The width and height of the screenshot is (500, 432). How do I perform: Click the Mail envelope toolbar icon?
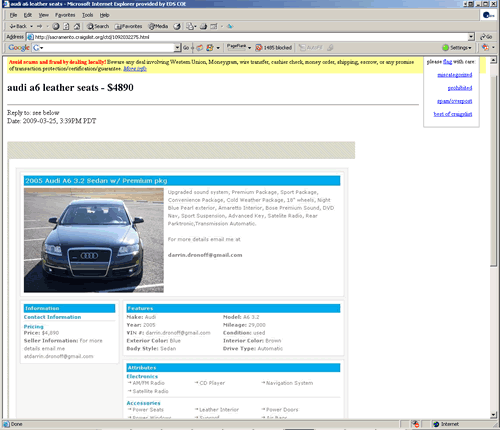[x=189, y=26]
